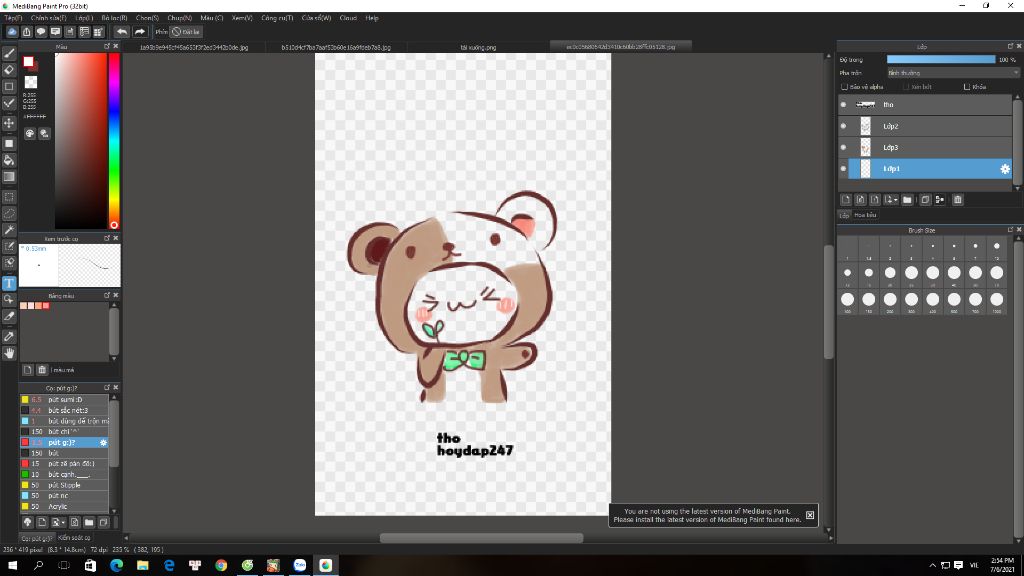Switch to the Hoa tiêu tab
Viewport: 1024px width, 576px height.
point(865,215)
